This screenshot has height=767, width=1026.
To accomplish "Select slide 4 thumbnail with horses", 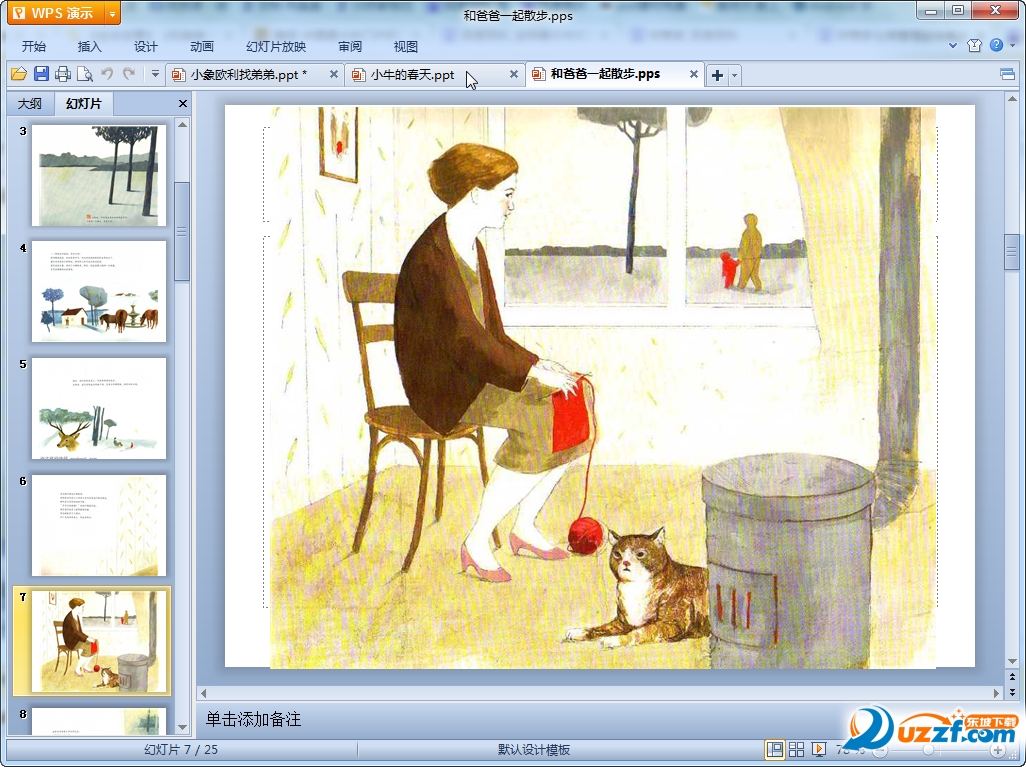I will 99,291.
